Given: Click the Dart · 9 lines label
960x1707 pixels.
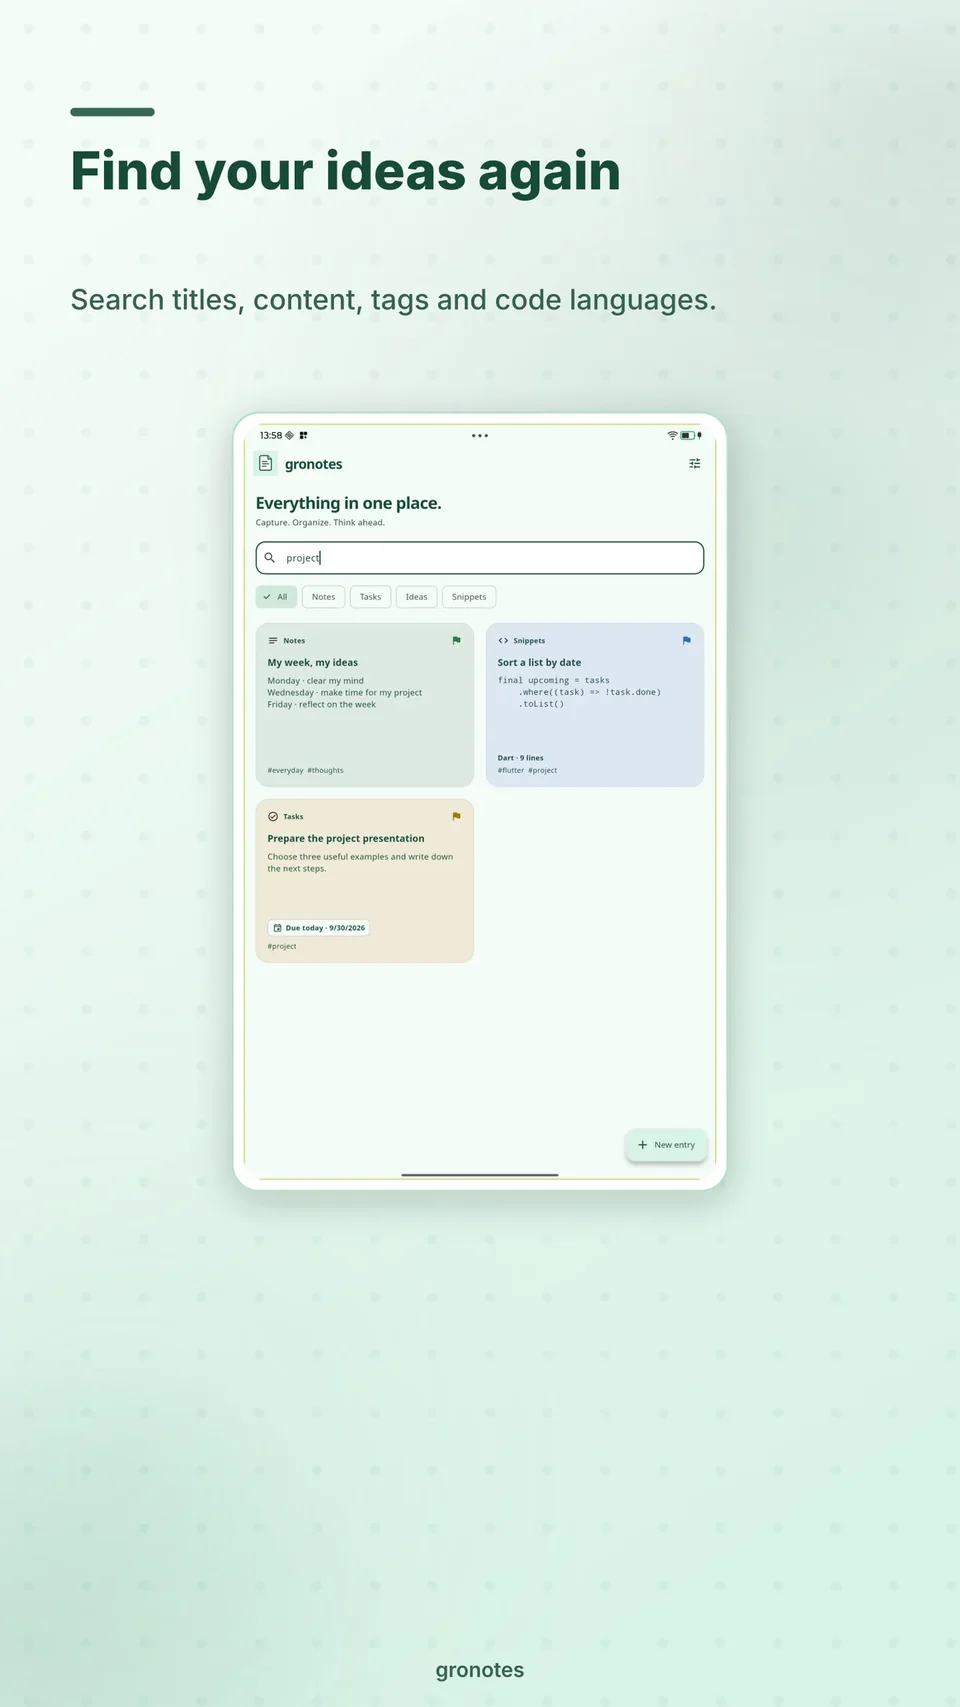Looking at the screenshot, I should coord(521,758).
